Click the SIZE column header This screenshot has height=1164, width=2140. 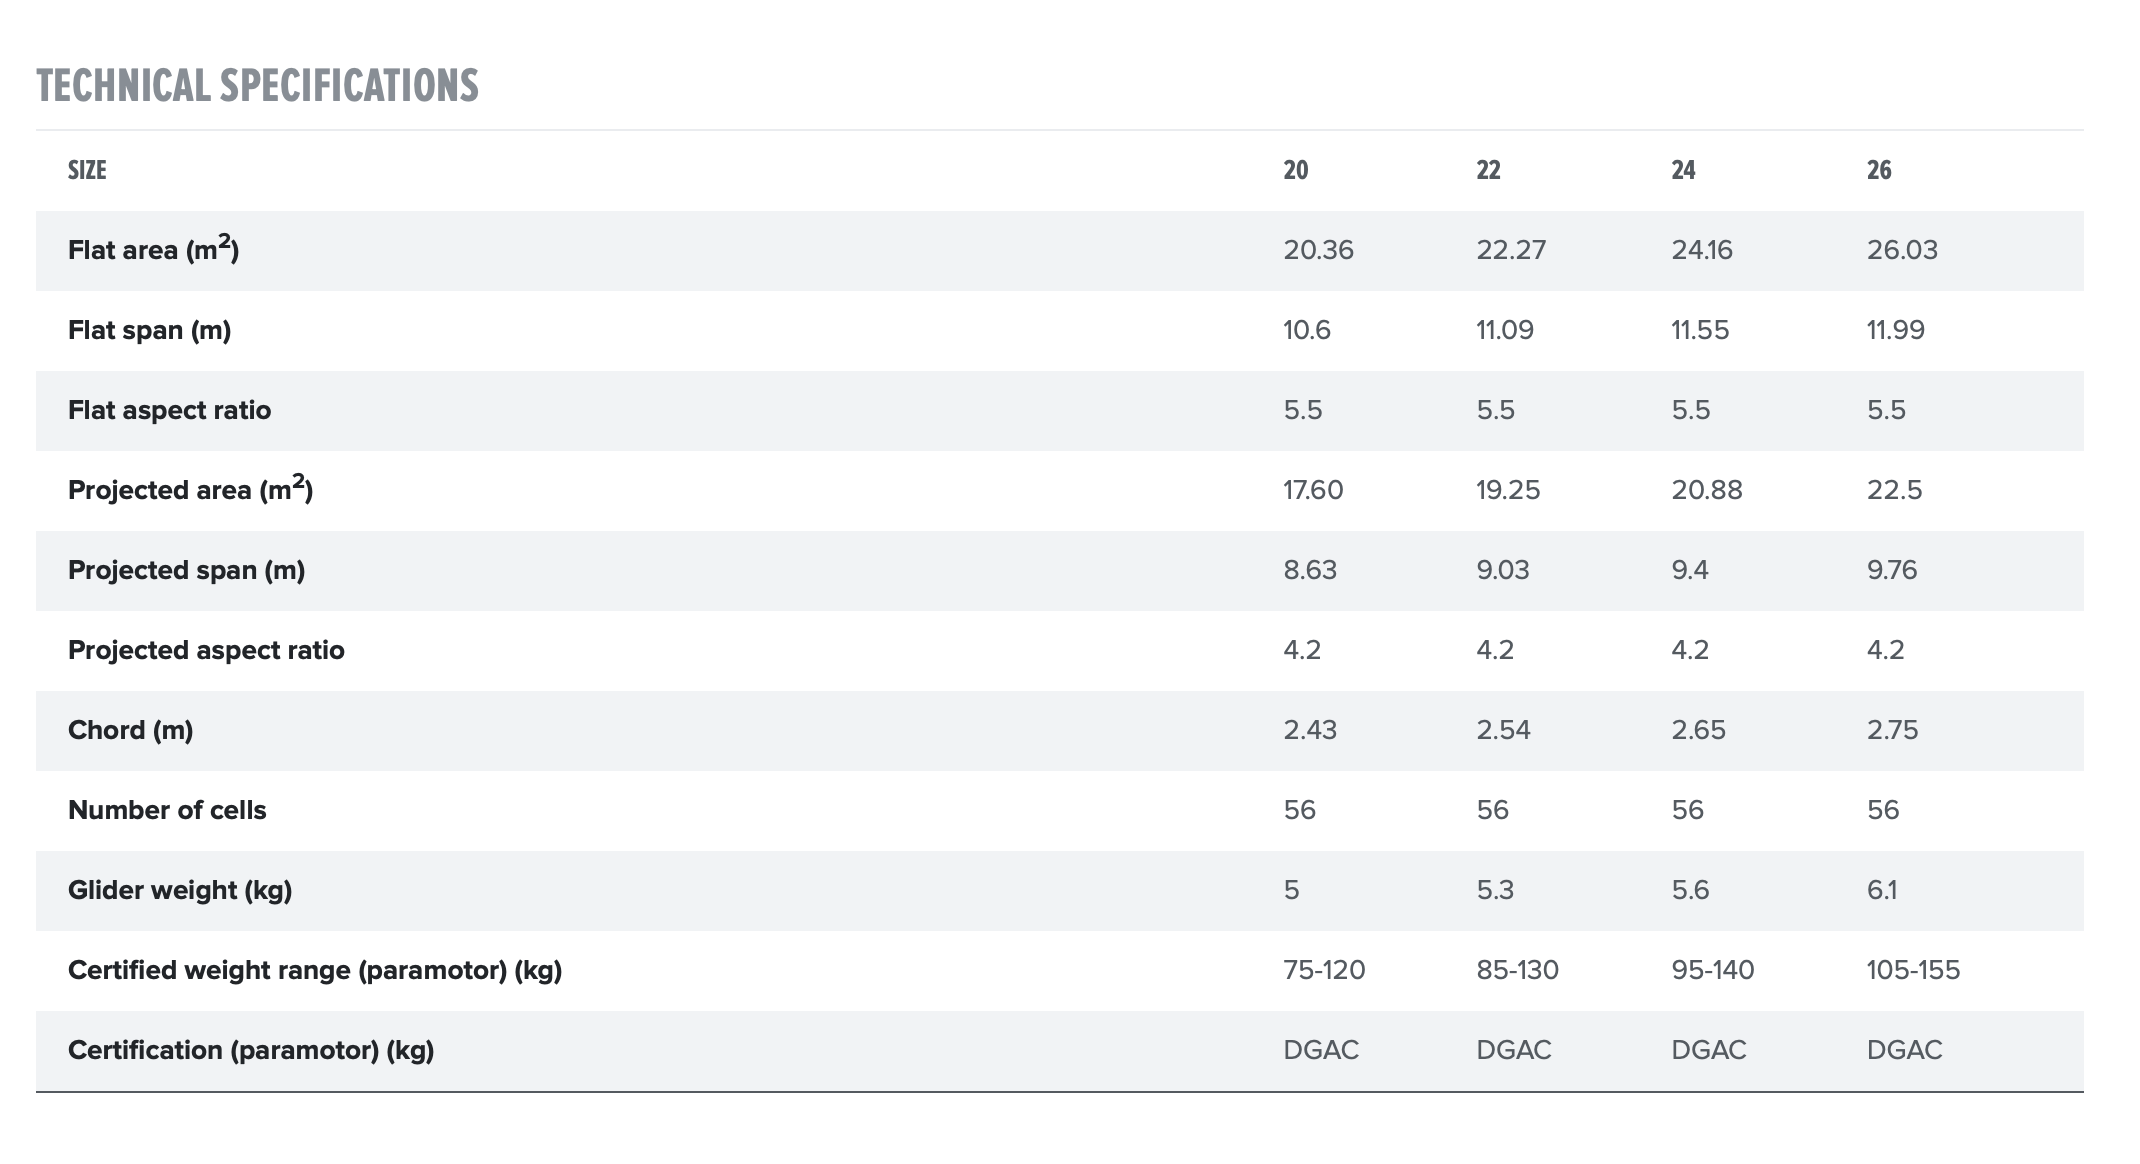tap(87, 170)
